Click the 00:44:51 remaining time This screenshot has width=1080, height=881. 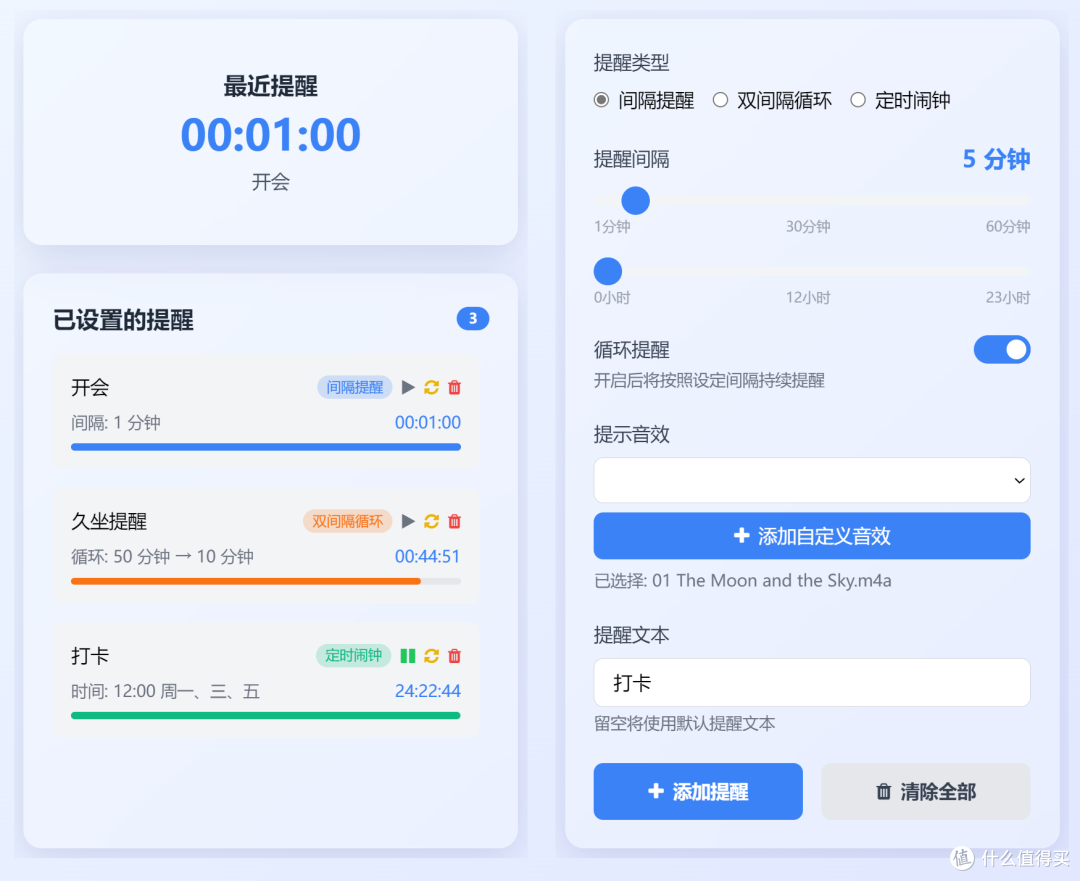[x=427, y=557]
